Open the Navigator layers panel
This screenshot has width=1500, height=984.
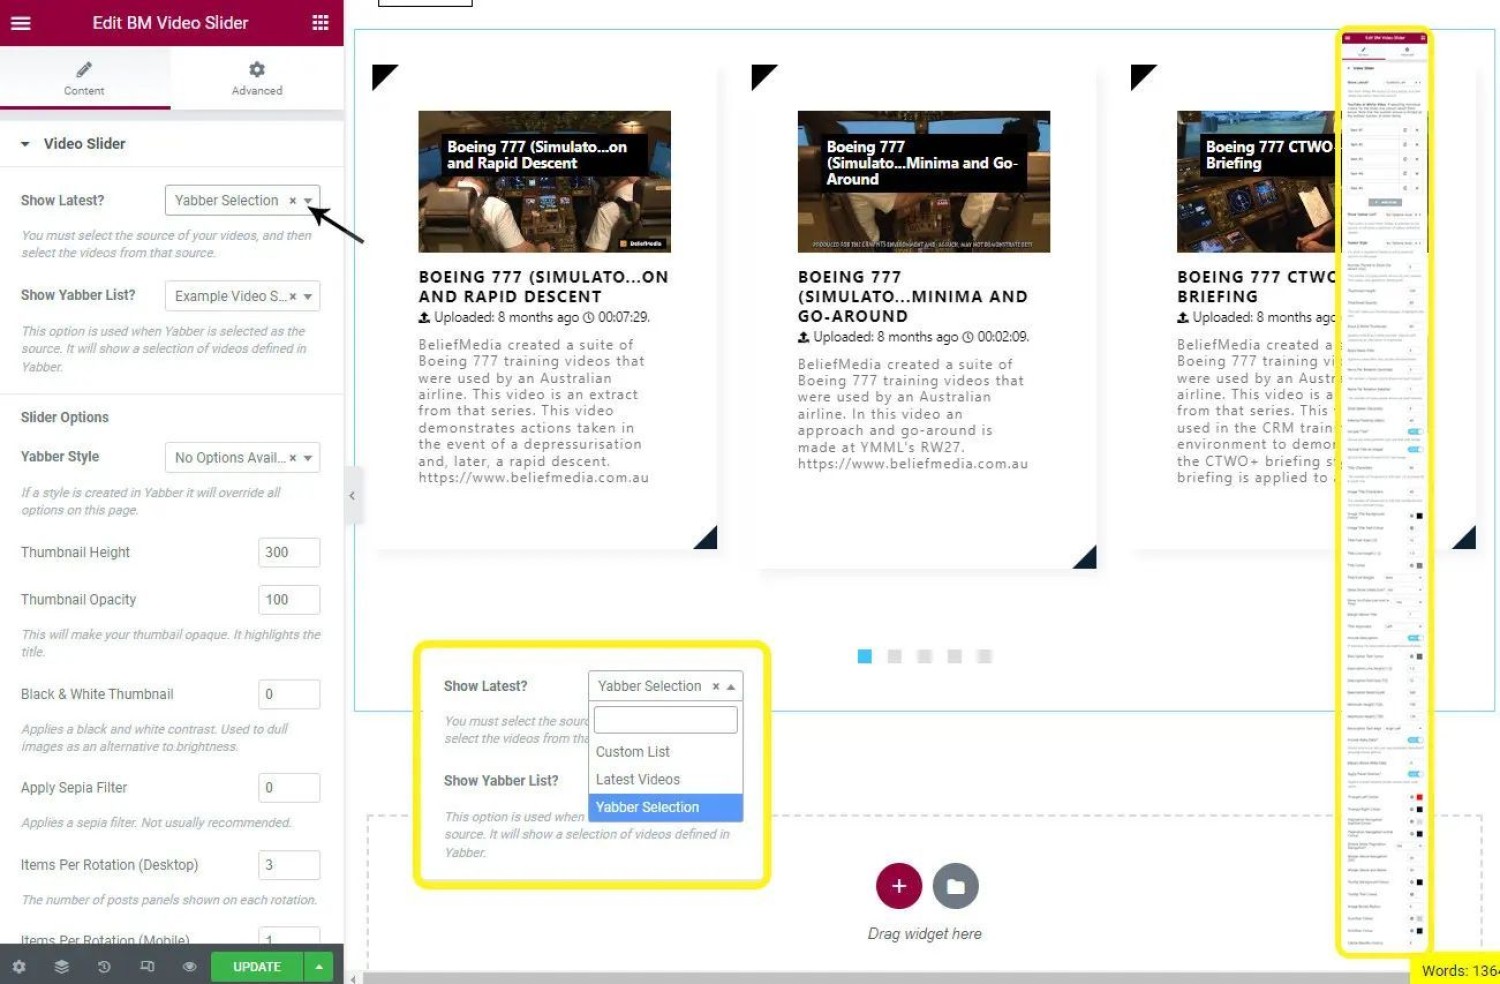click(x=62, y=967)
